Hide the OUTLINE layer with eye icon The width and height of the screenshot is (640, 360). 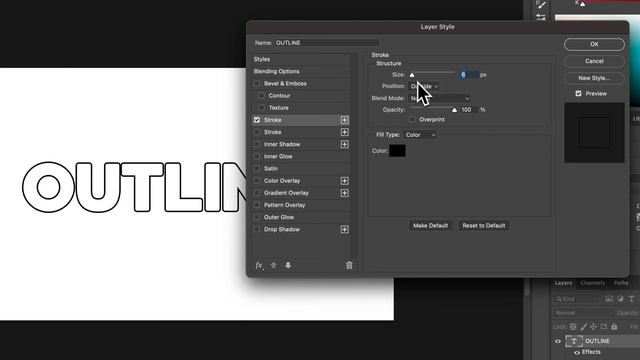click(x=558, y=341)
